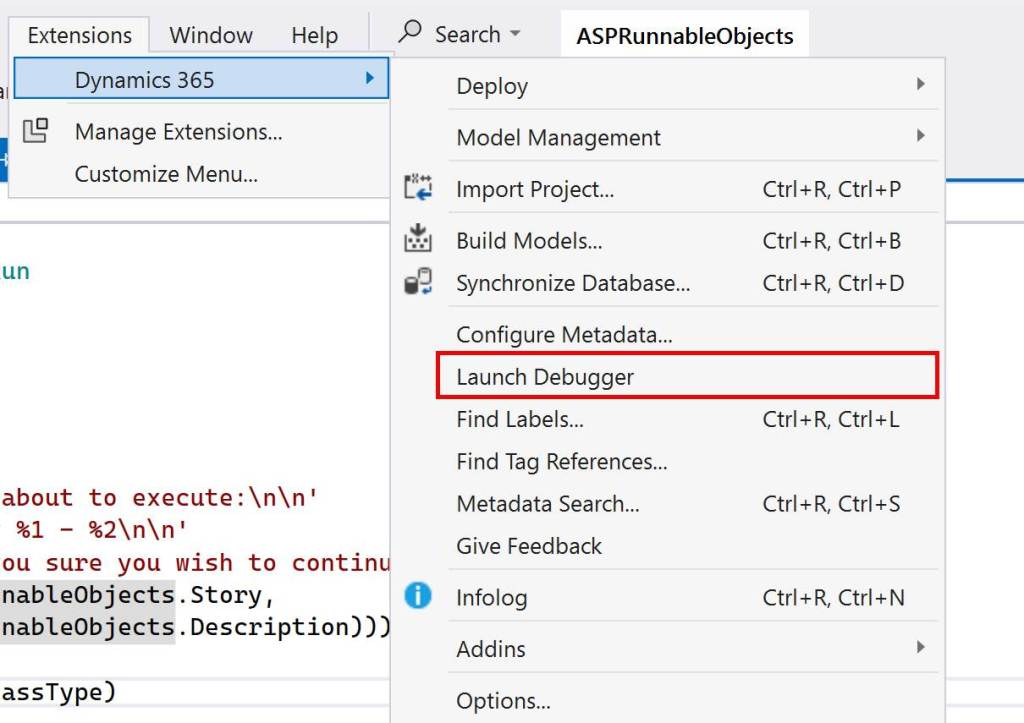This screenshot has width=1024, height=723.
Task: Expand the Model Management submenu arrow
Action: [921, 136]
